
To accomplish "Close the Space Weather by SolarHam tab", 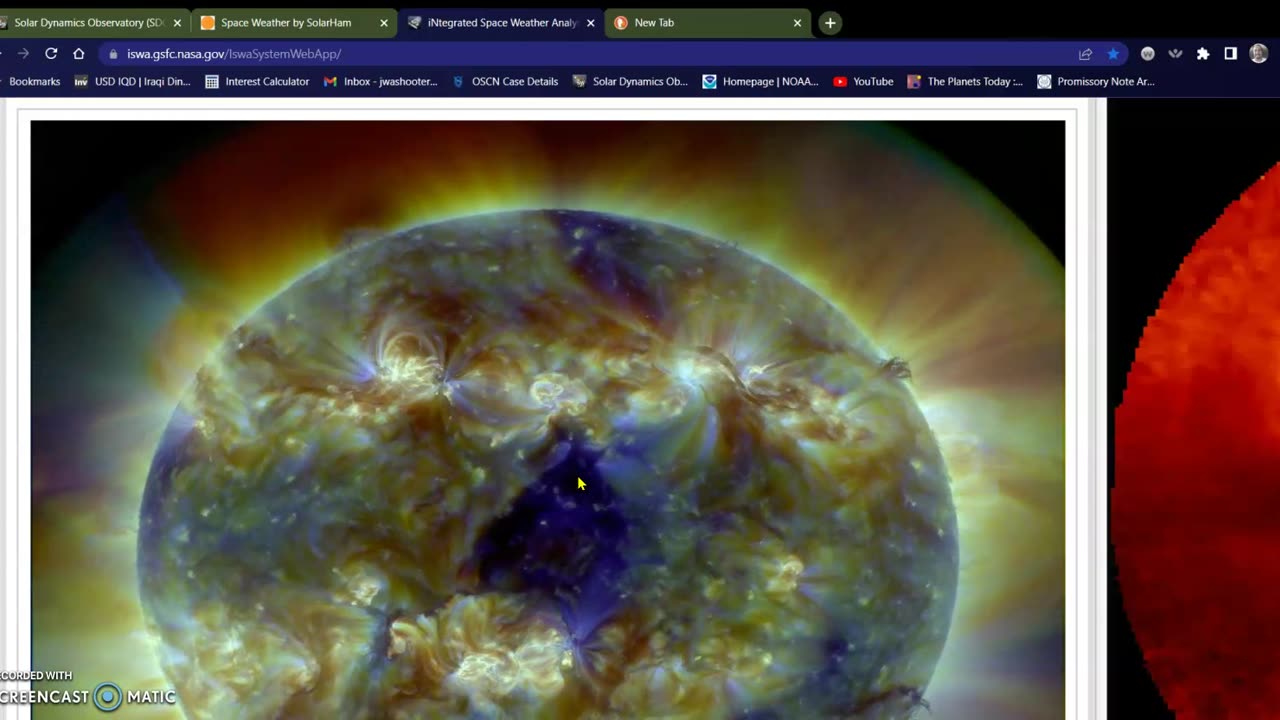I will tap(383, 23).
